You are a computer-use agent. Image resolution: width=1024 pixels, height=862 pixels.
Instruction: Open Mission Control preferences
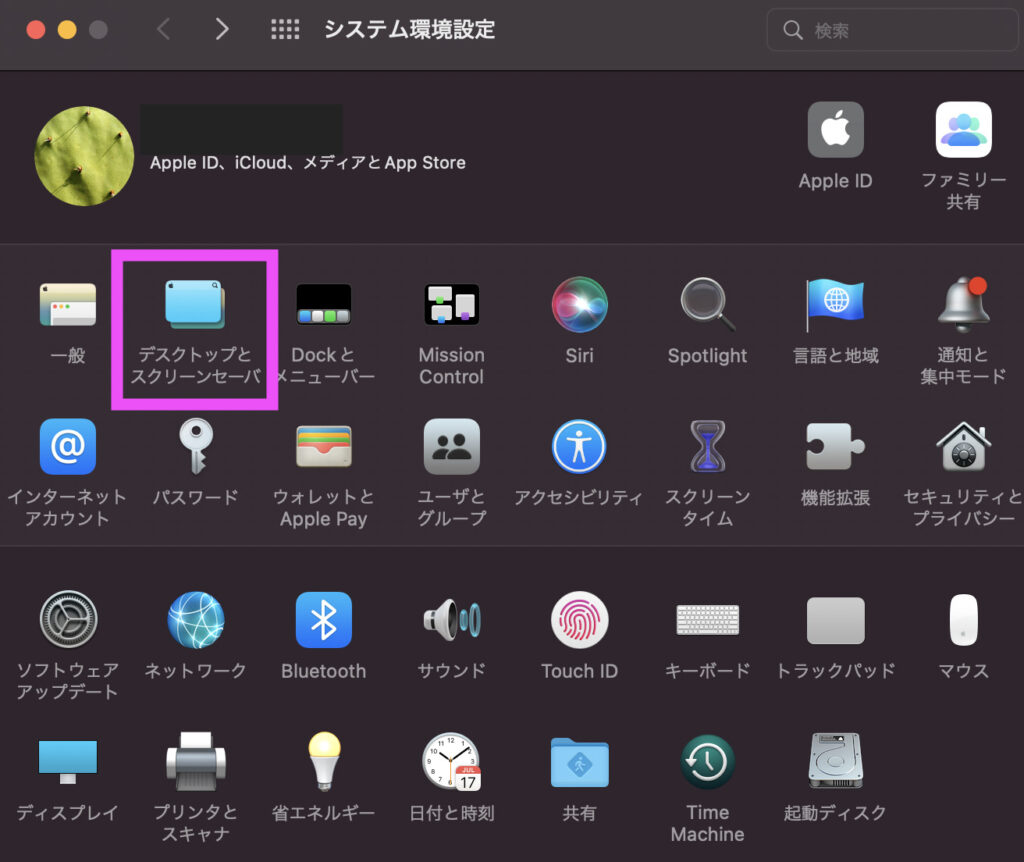click(x=451, y=304)
